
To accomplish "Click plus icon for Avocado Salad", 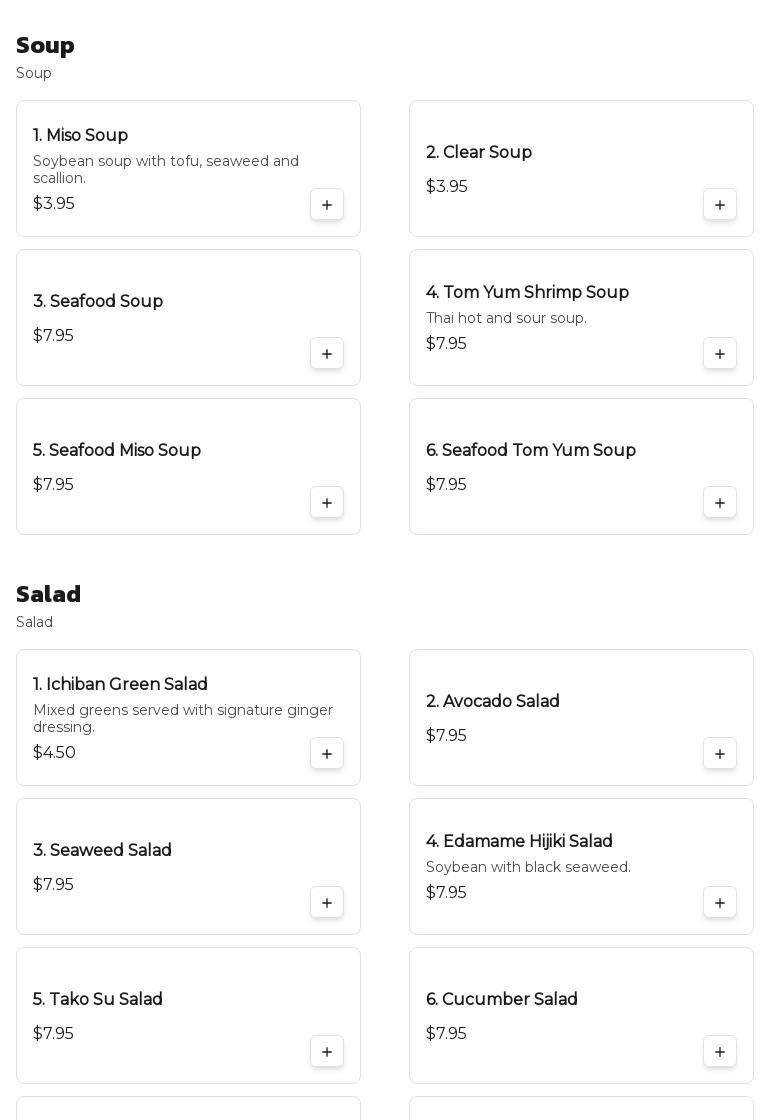I will coord(720,754).
